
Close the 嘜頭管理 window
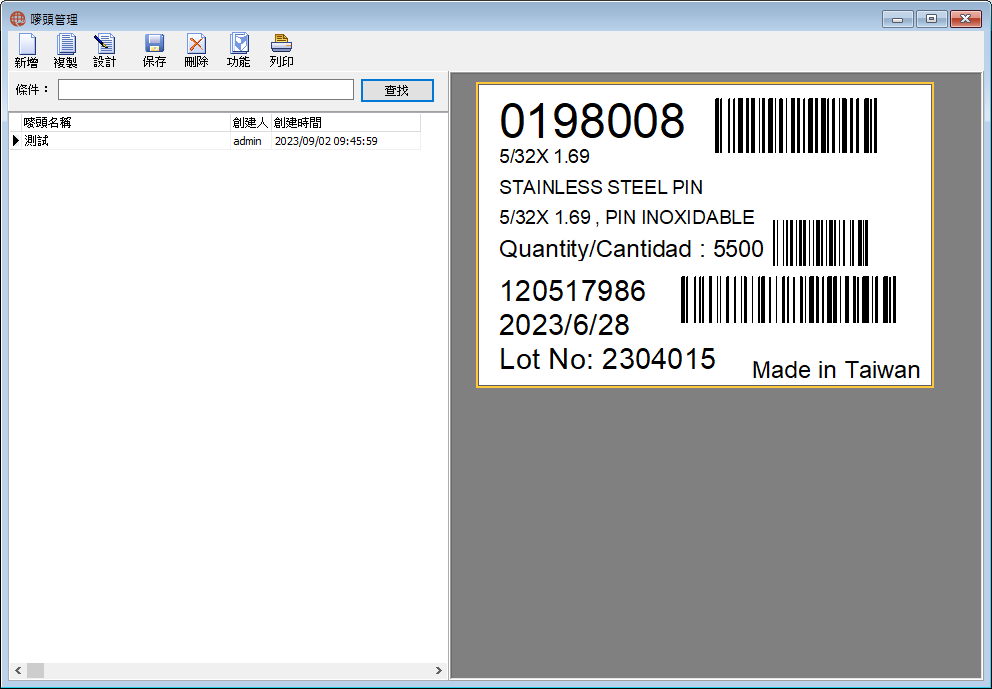coord(966,19)
